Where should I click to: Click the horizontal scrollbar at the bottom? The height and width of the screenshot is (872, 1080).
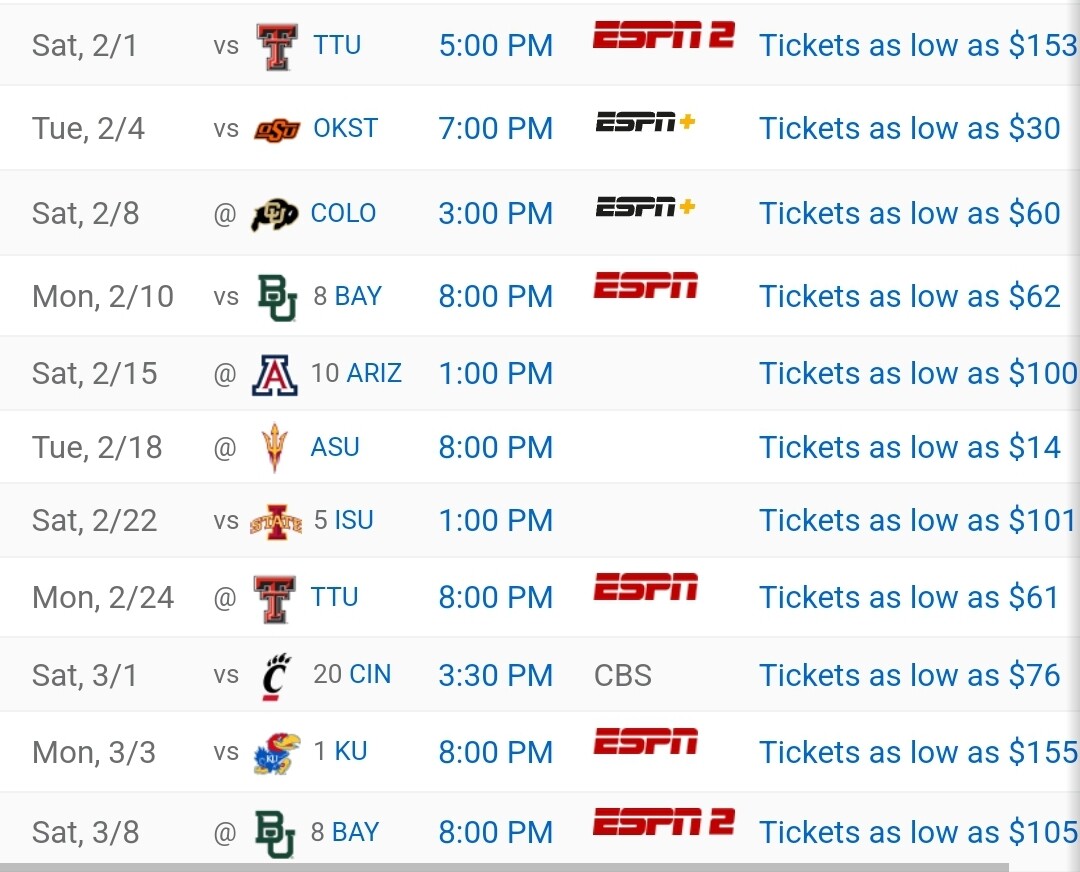(504, 867)
